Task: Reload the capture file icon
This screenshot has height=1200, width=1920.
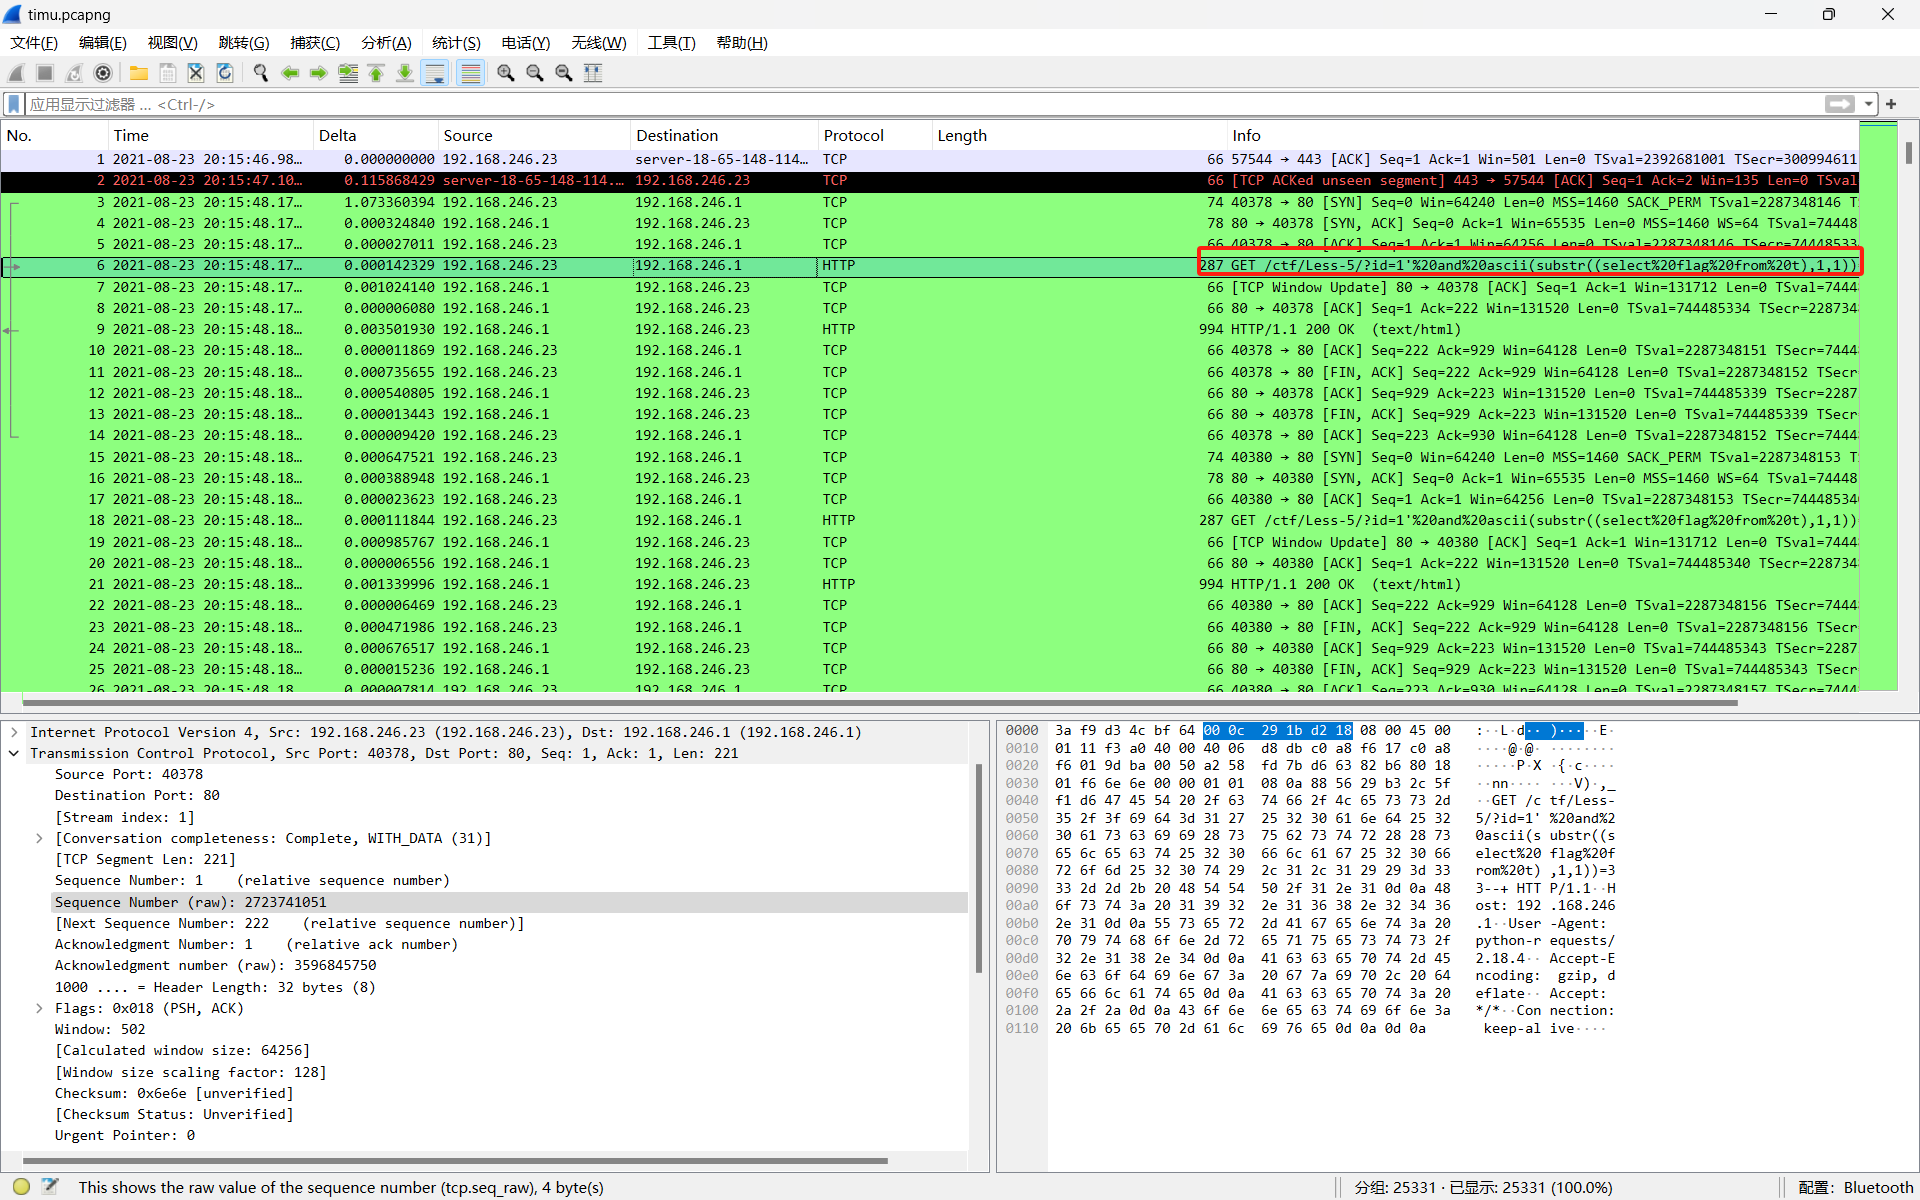Action: coord(225,73)
